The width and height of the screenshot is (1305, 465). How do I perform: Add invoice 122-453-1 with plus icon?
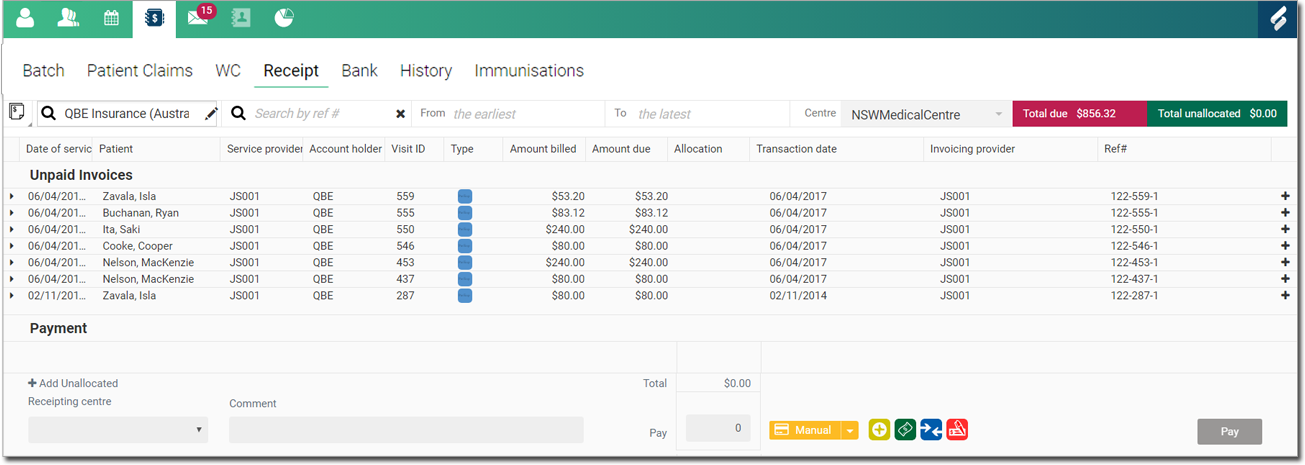(1285, 263)
